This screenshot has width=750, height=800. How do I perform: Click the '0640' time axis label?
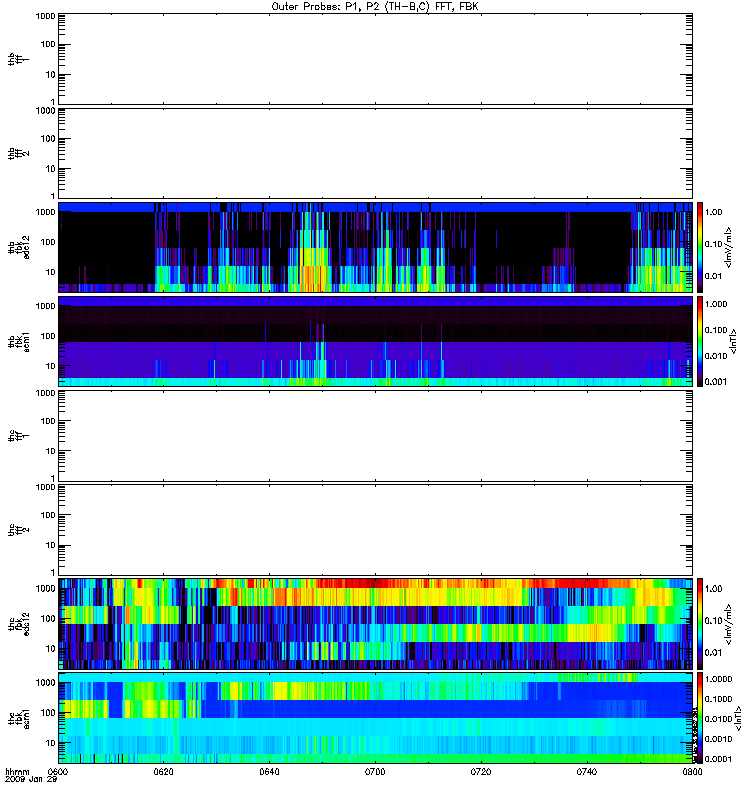click(269, 771)
